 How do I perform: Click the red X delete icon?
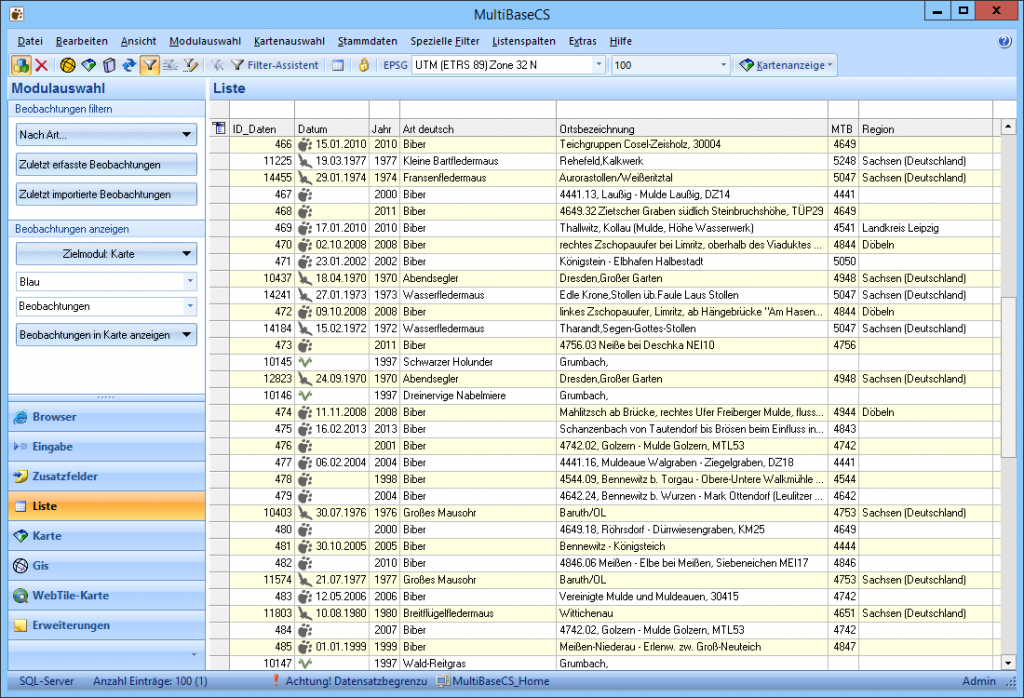coord(41,65)
